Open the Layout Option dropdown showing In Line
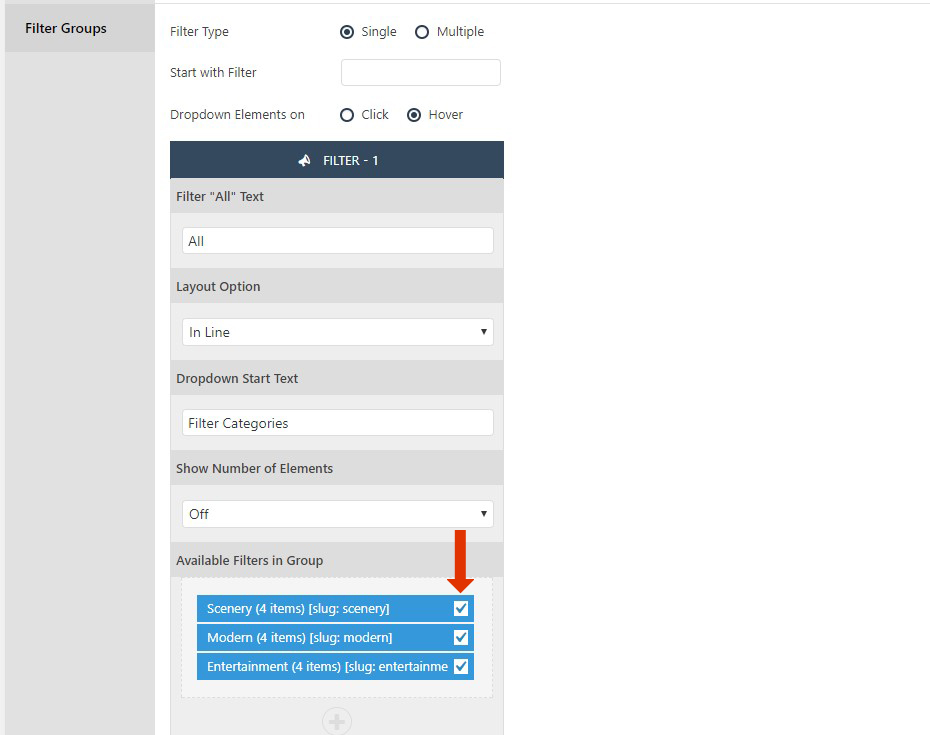This screenshot has width=930, height=735. pyautogui.click(x=337, y=332)
